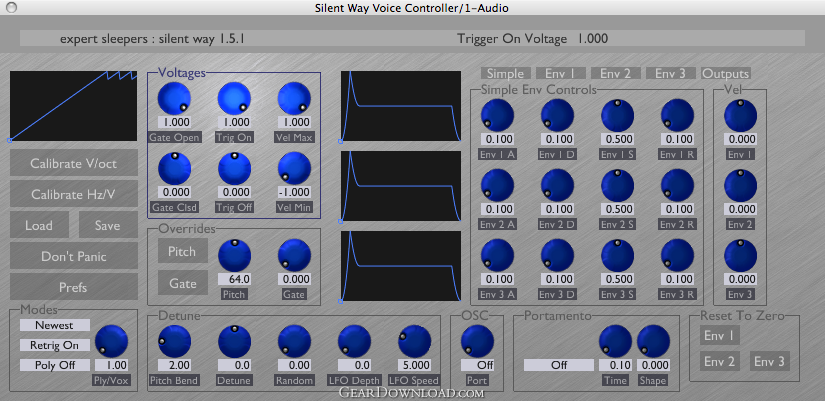Click the Vel Max knob
Viewport: 825px width, 401px height.
[294, 99]
